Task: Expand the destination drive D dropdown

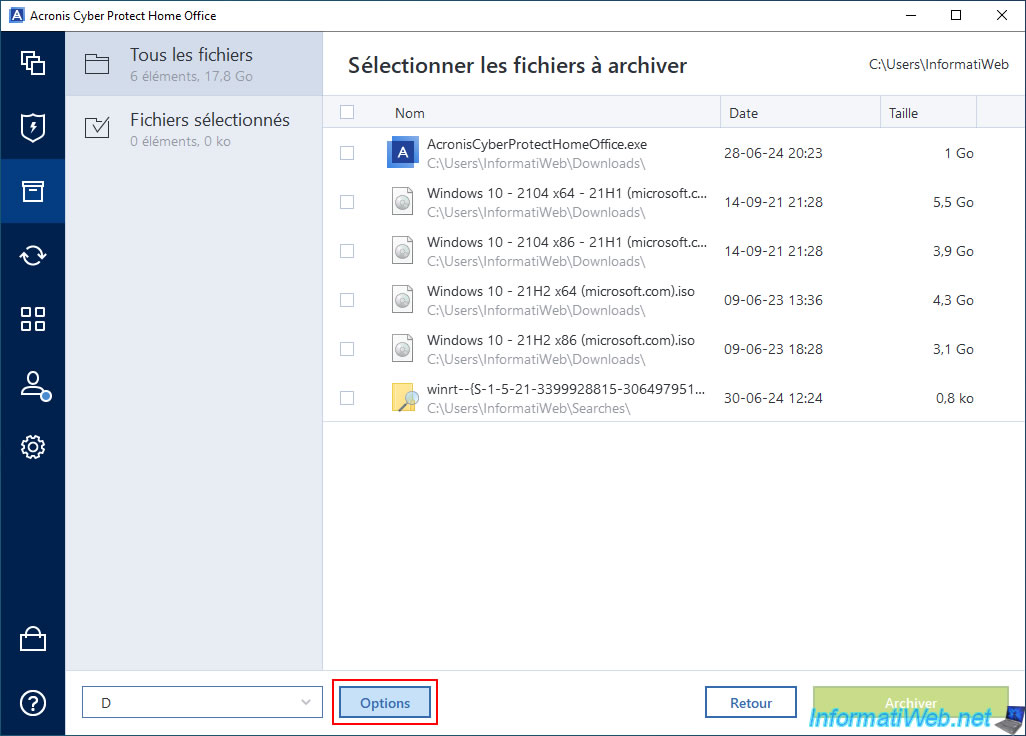Action: pos(201,703)
